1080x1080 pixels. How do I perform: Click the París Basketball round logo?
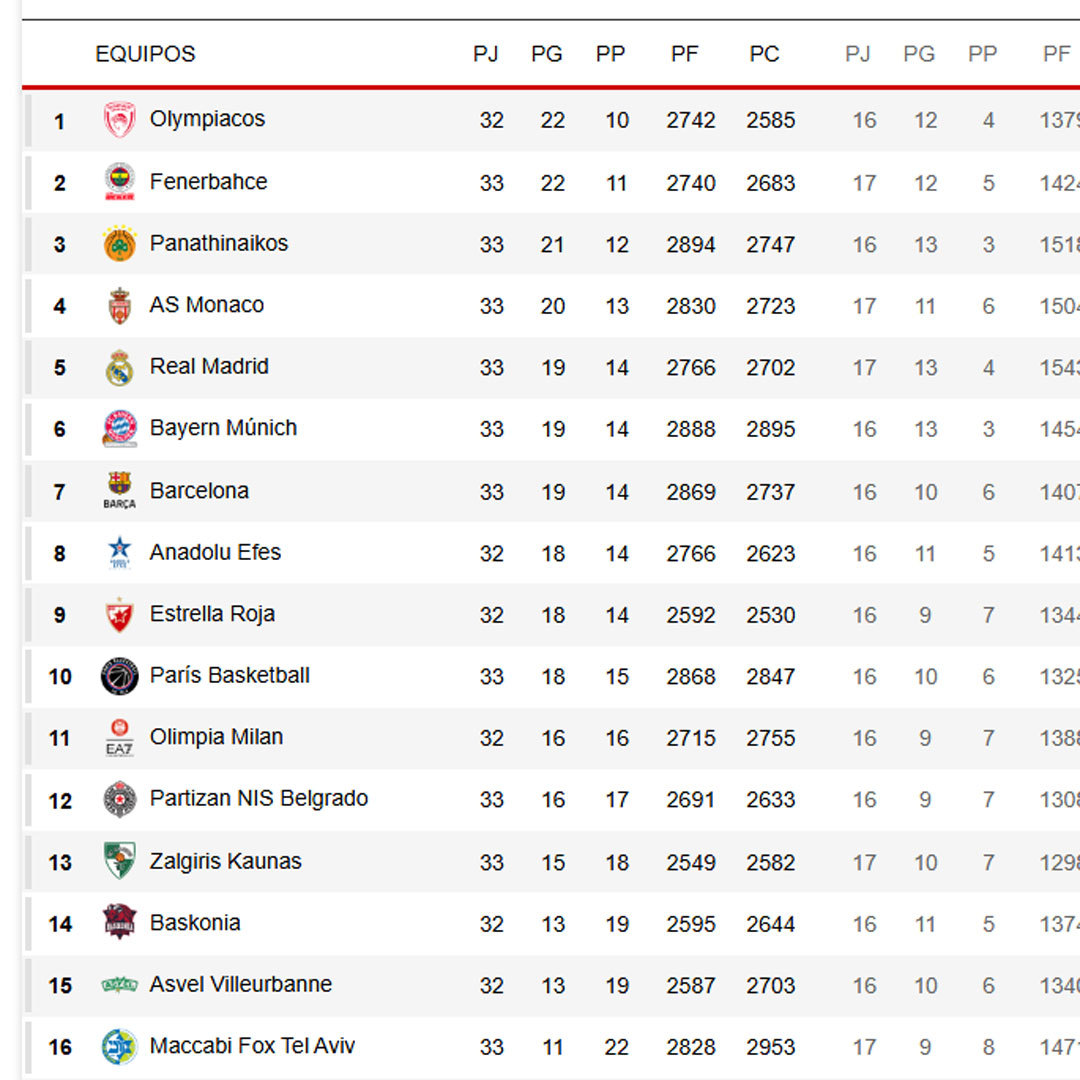120,677
